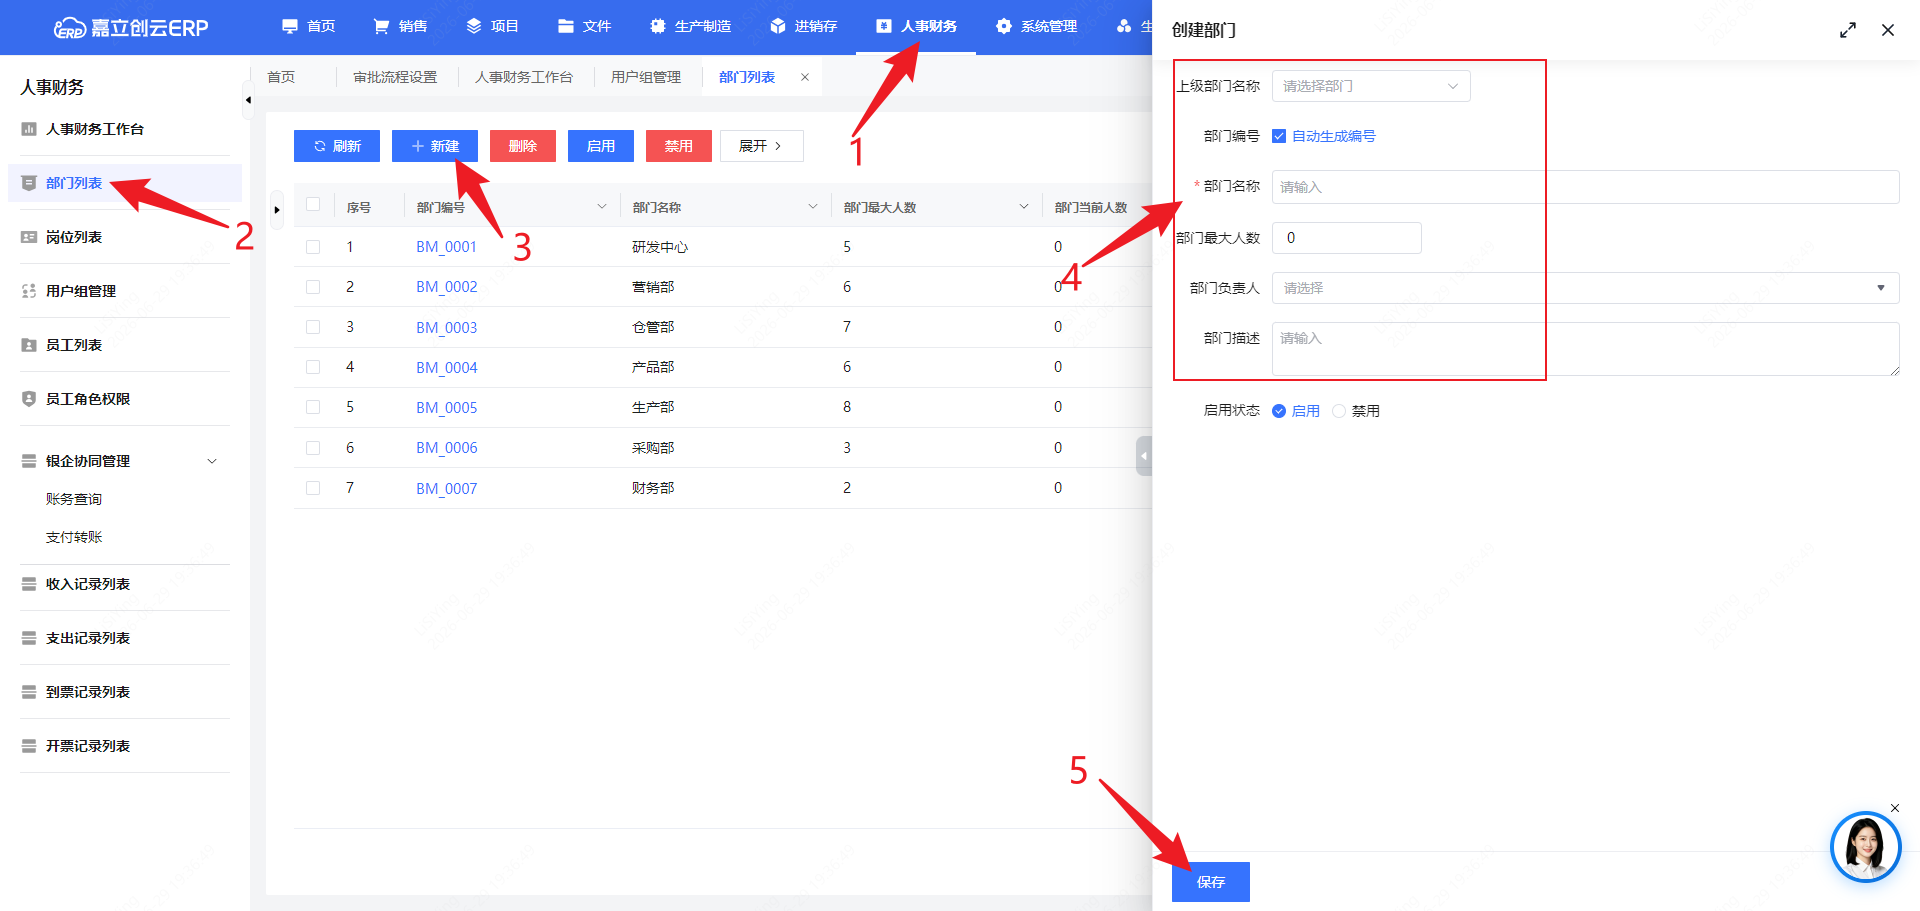Collapse the left sidebar arrow
The width and height of the screenshot is (1920, 911).
248,100
